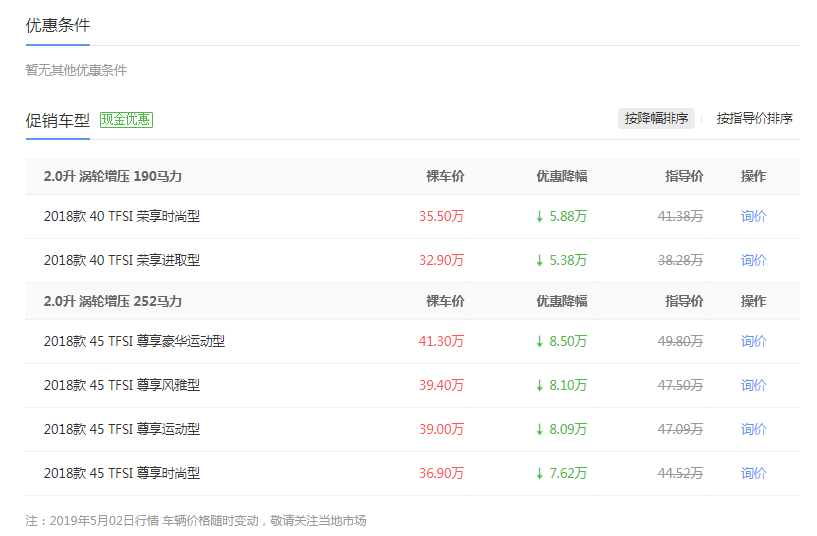This screenshot has width=817, height=536.
Task: Click the 8.10万 discount value
Action: coord(568,385)
